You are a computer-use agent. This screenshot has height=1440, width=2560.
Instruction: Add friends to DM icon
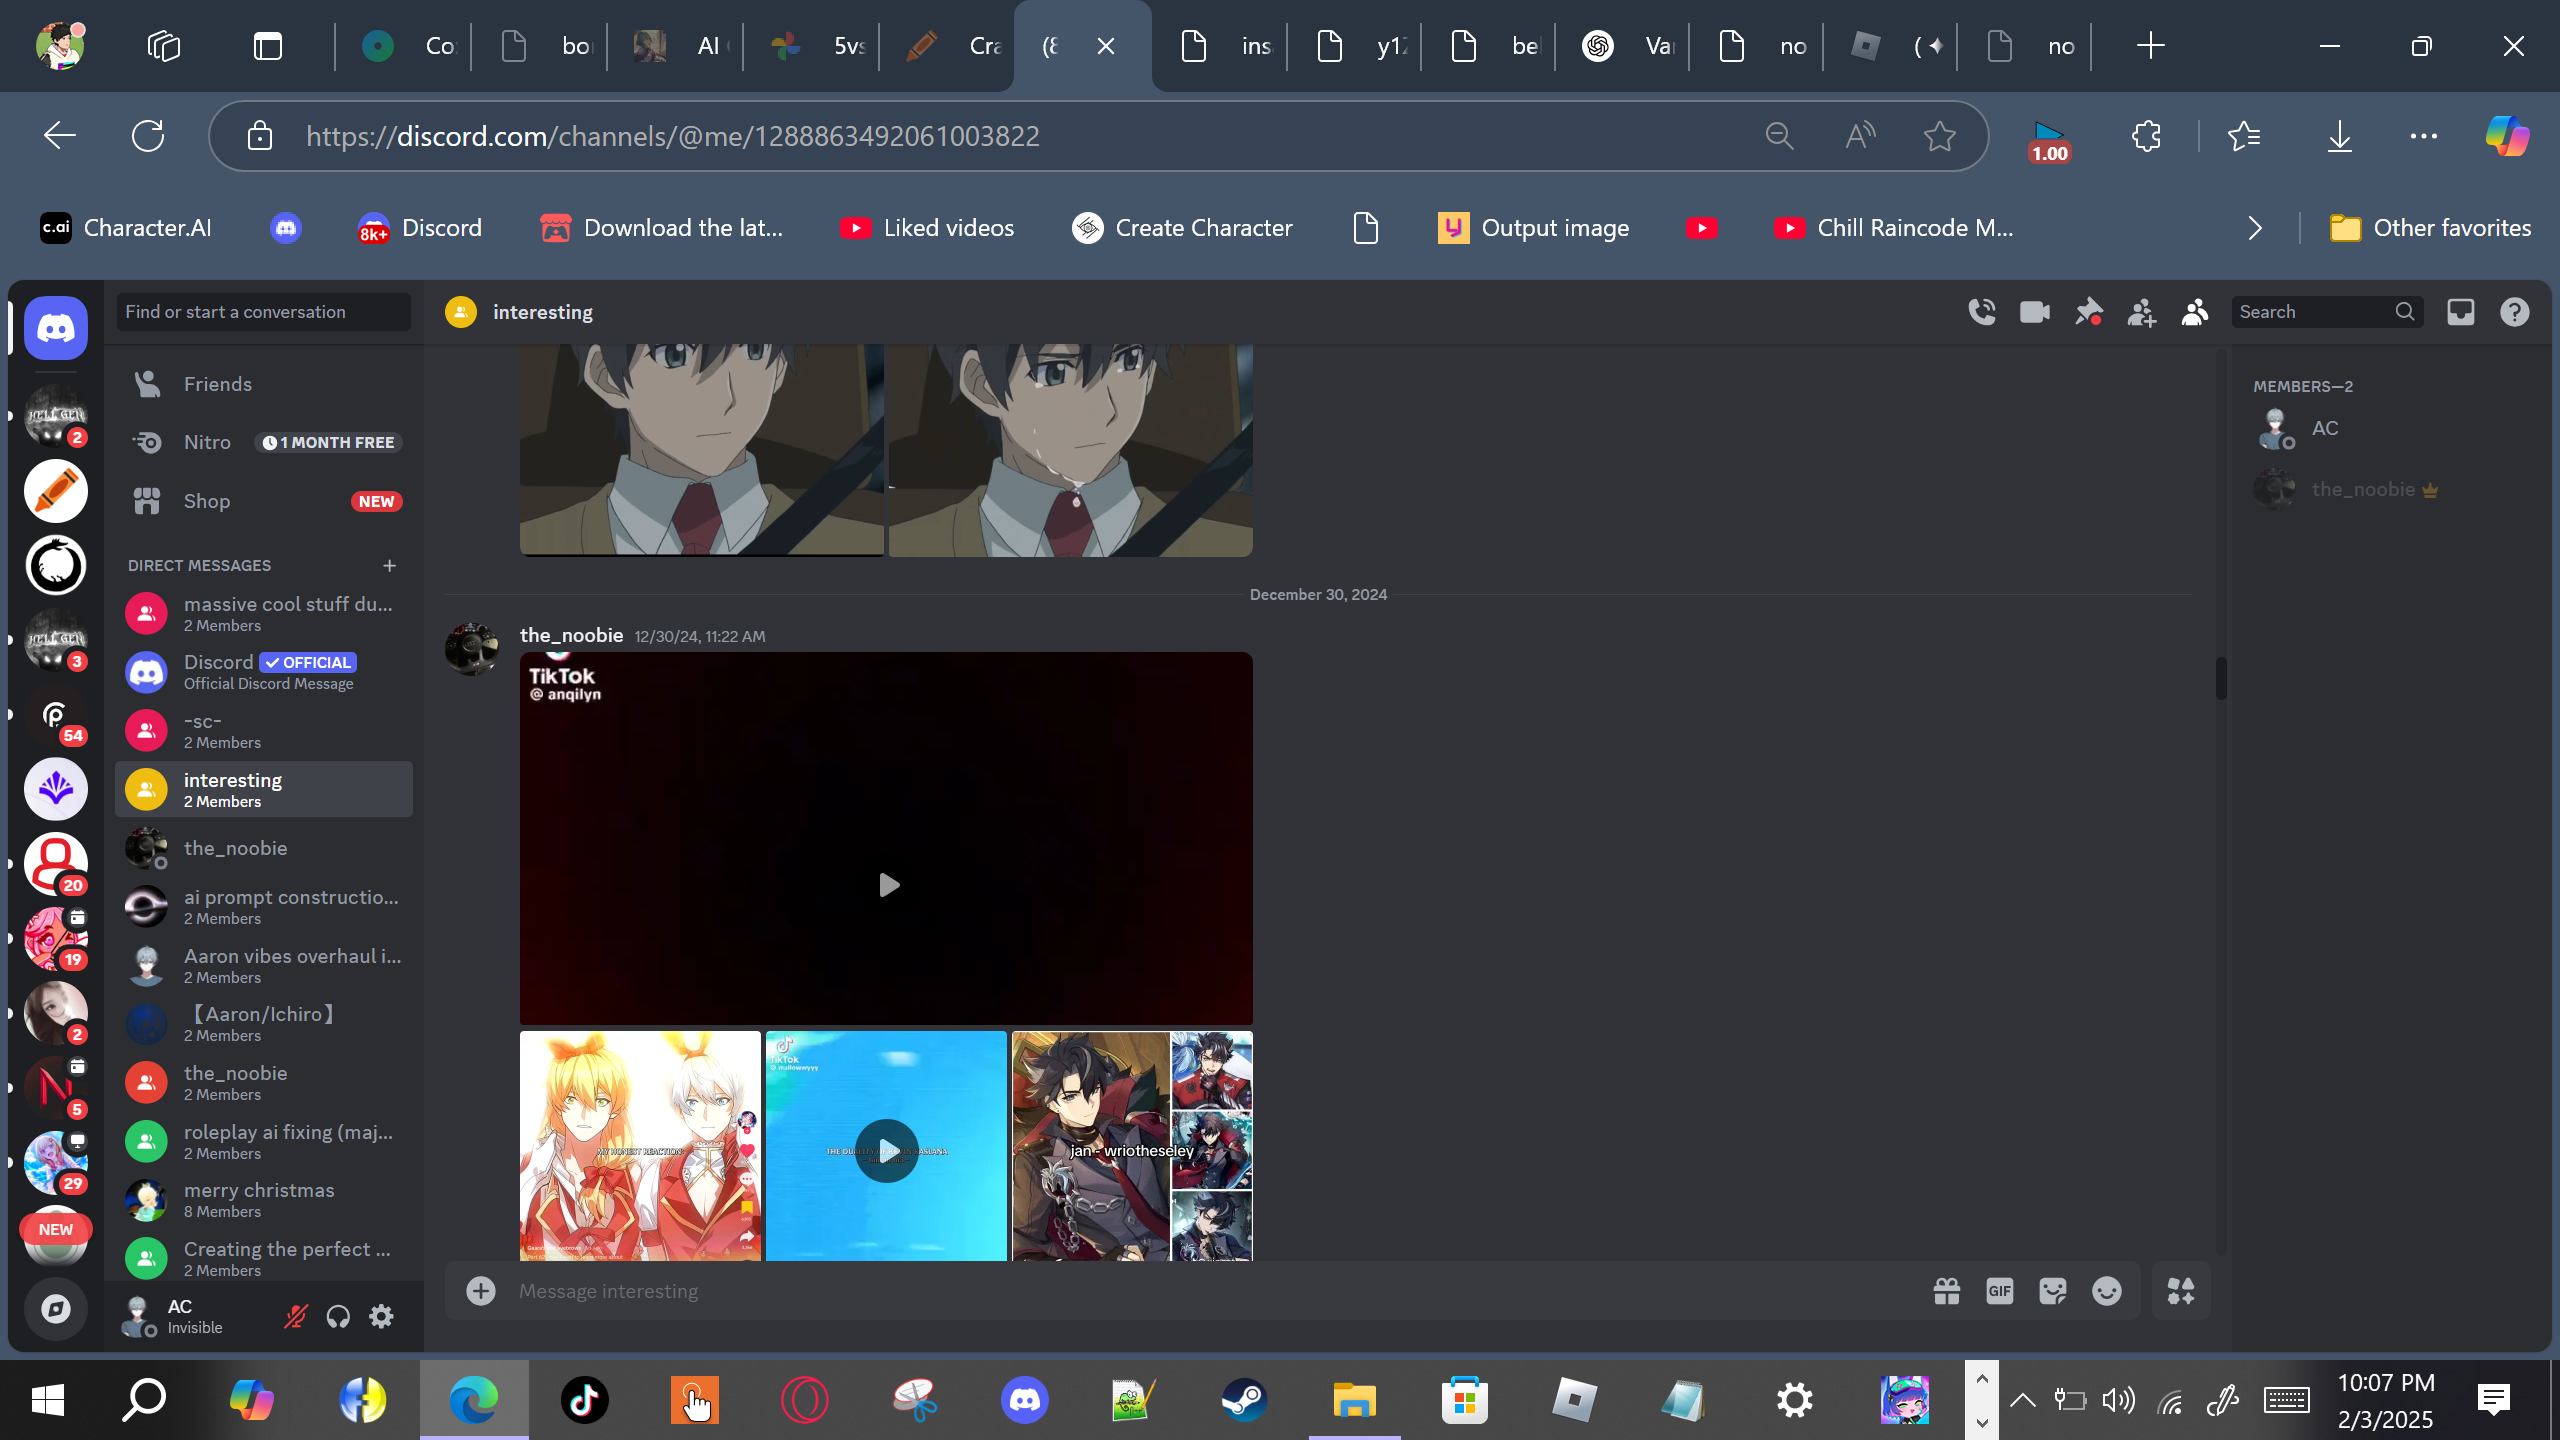[x=2141, y=312]
